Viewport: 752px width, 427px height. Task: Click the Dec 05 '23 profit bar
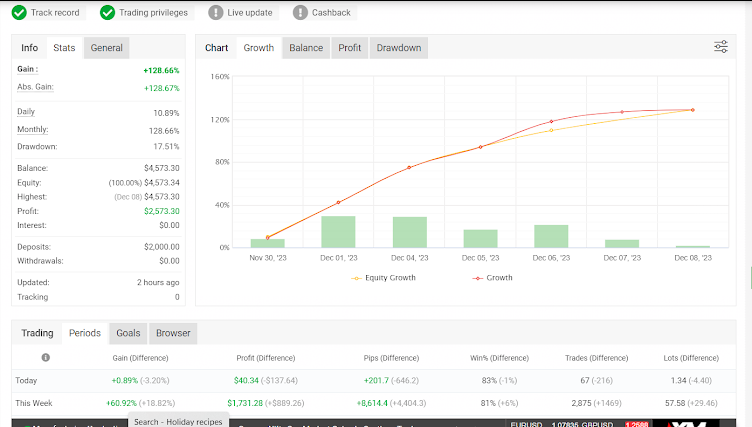point(481,238)
